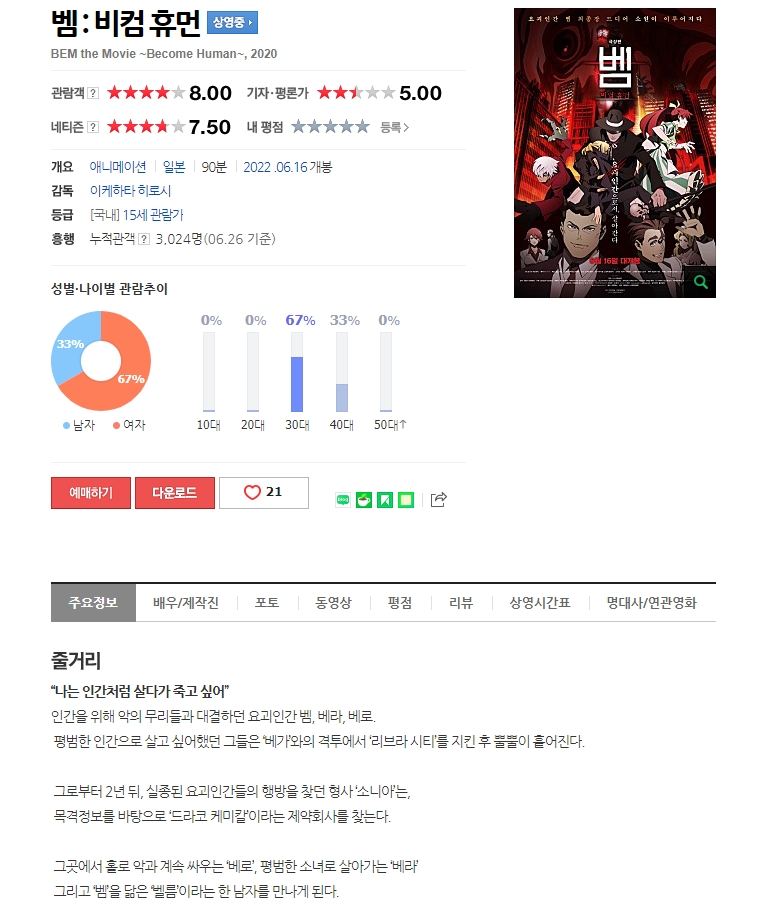Share to Naver Blog icon
This screenshot has width=771, height=908.
click(343, 500)
